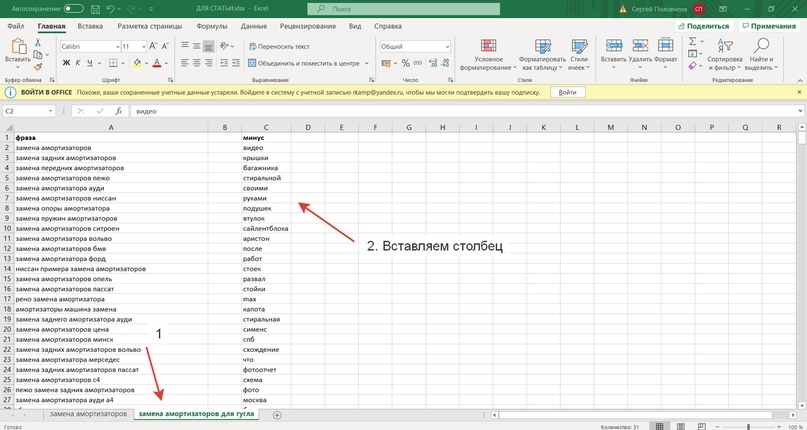This screenshot has height=430, width=807.
Task: Click the Примечания button
Action: click(769, 26)
